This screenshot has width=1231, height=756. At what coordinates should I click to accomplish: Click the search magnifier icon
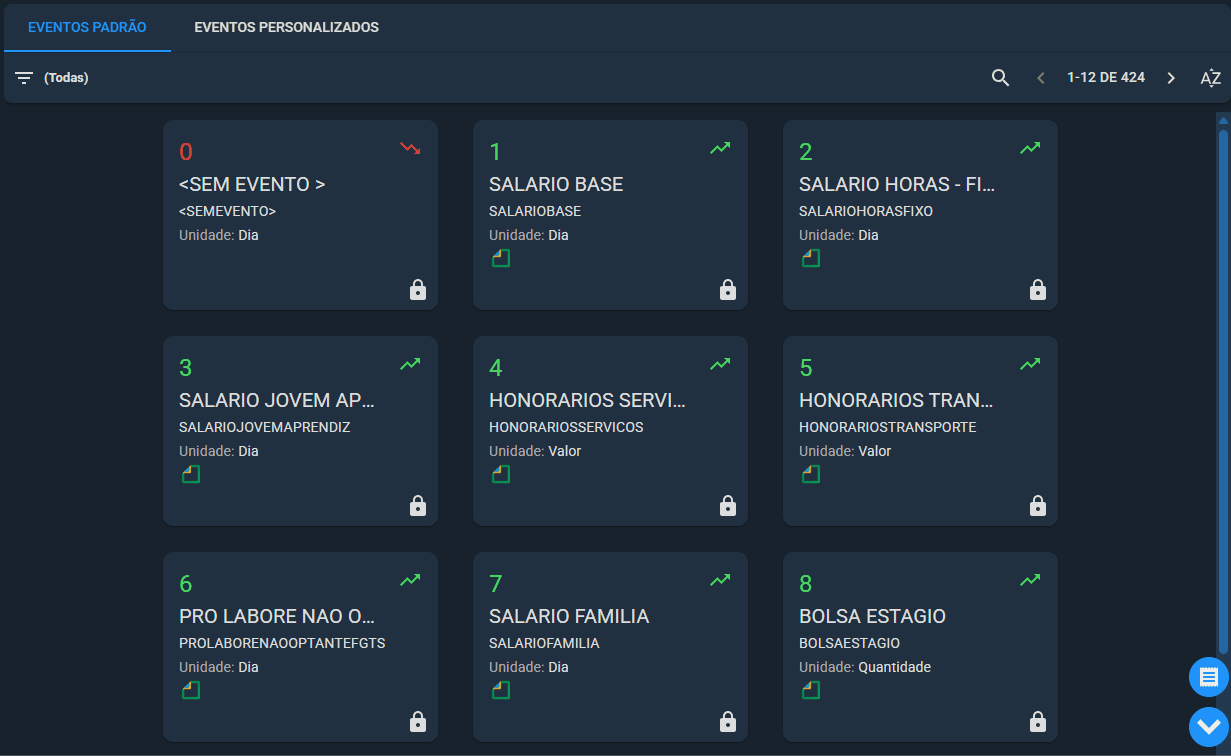(x=1000, y=78)
